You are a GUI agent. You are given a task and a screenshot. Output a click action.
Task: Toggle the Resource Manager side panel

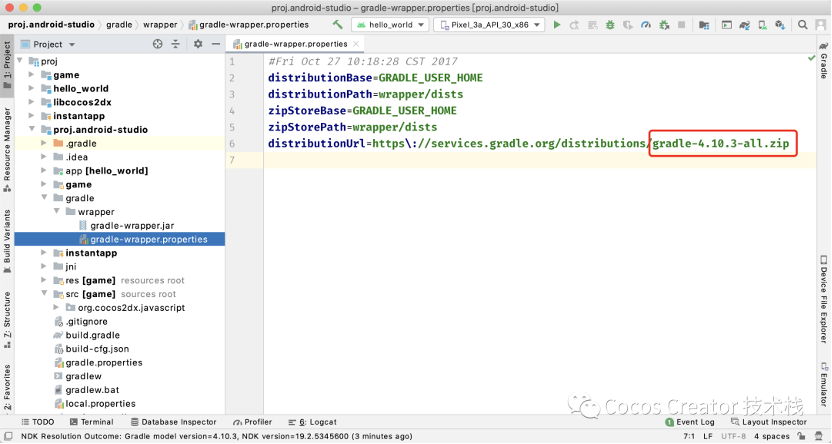[x=7, y=149]
